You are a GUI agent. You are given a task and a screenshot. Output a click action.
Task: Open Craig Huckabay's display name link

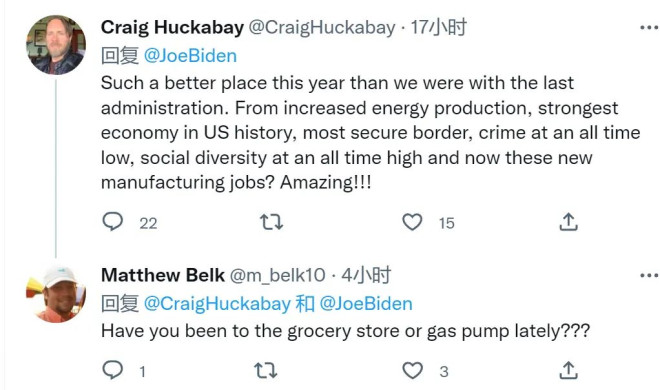pos(172,28)
